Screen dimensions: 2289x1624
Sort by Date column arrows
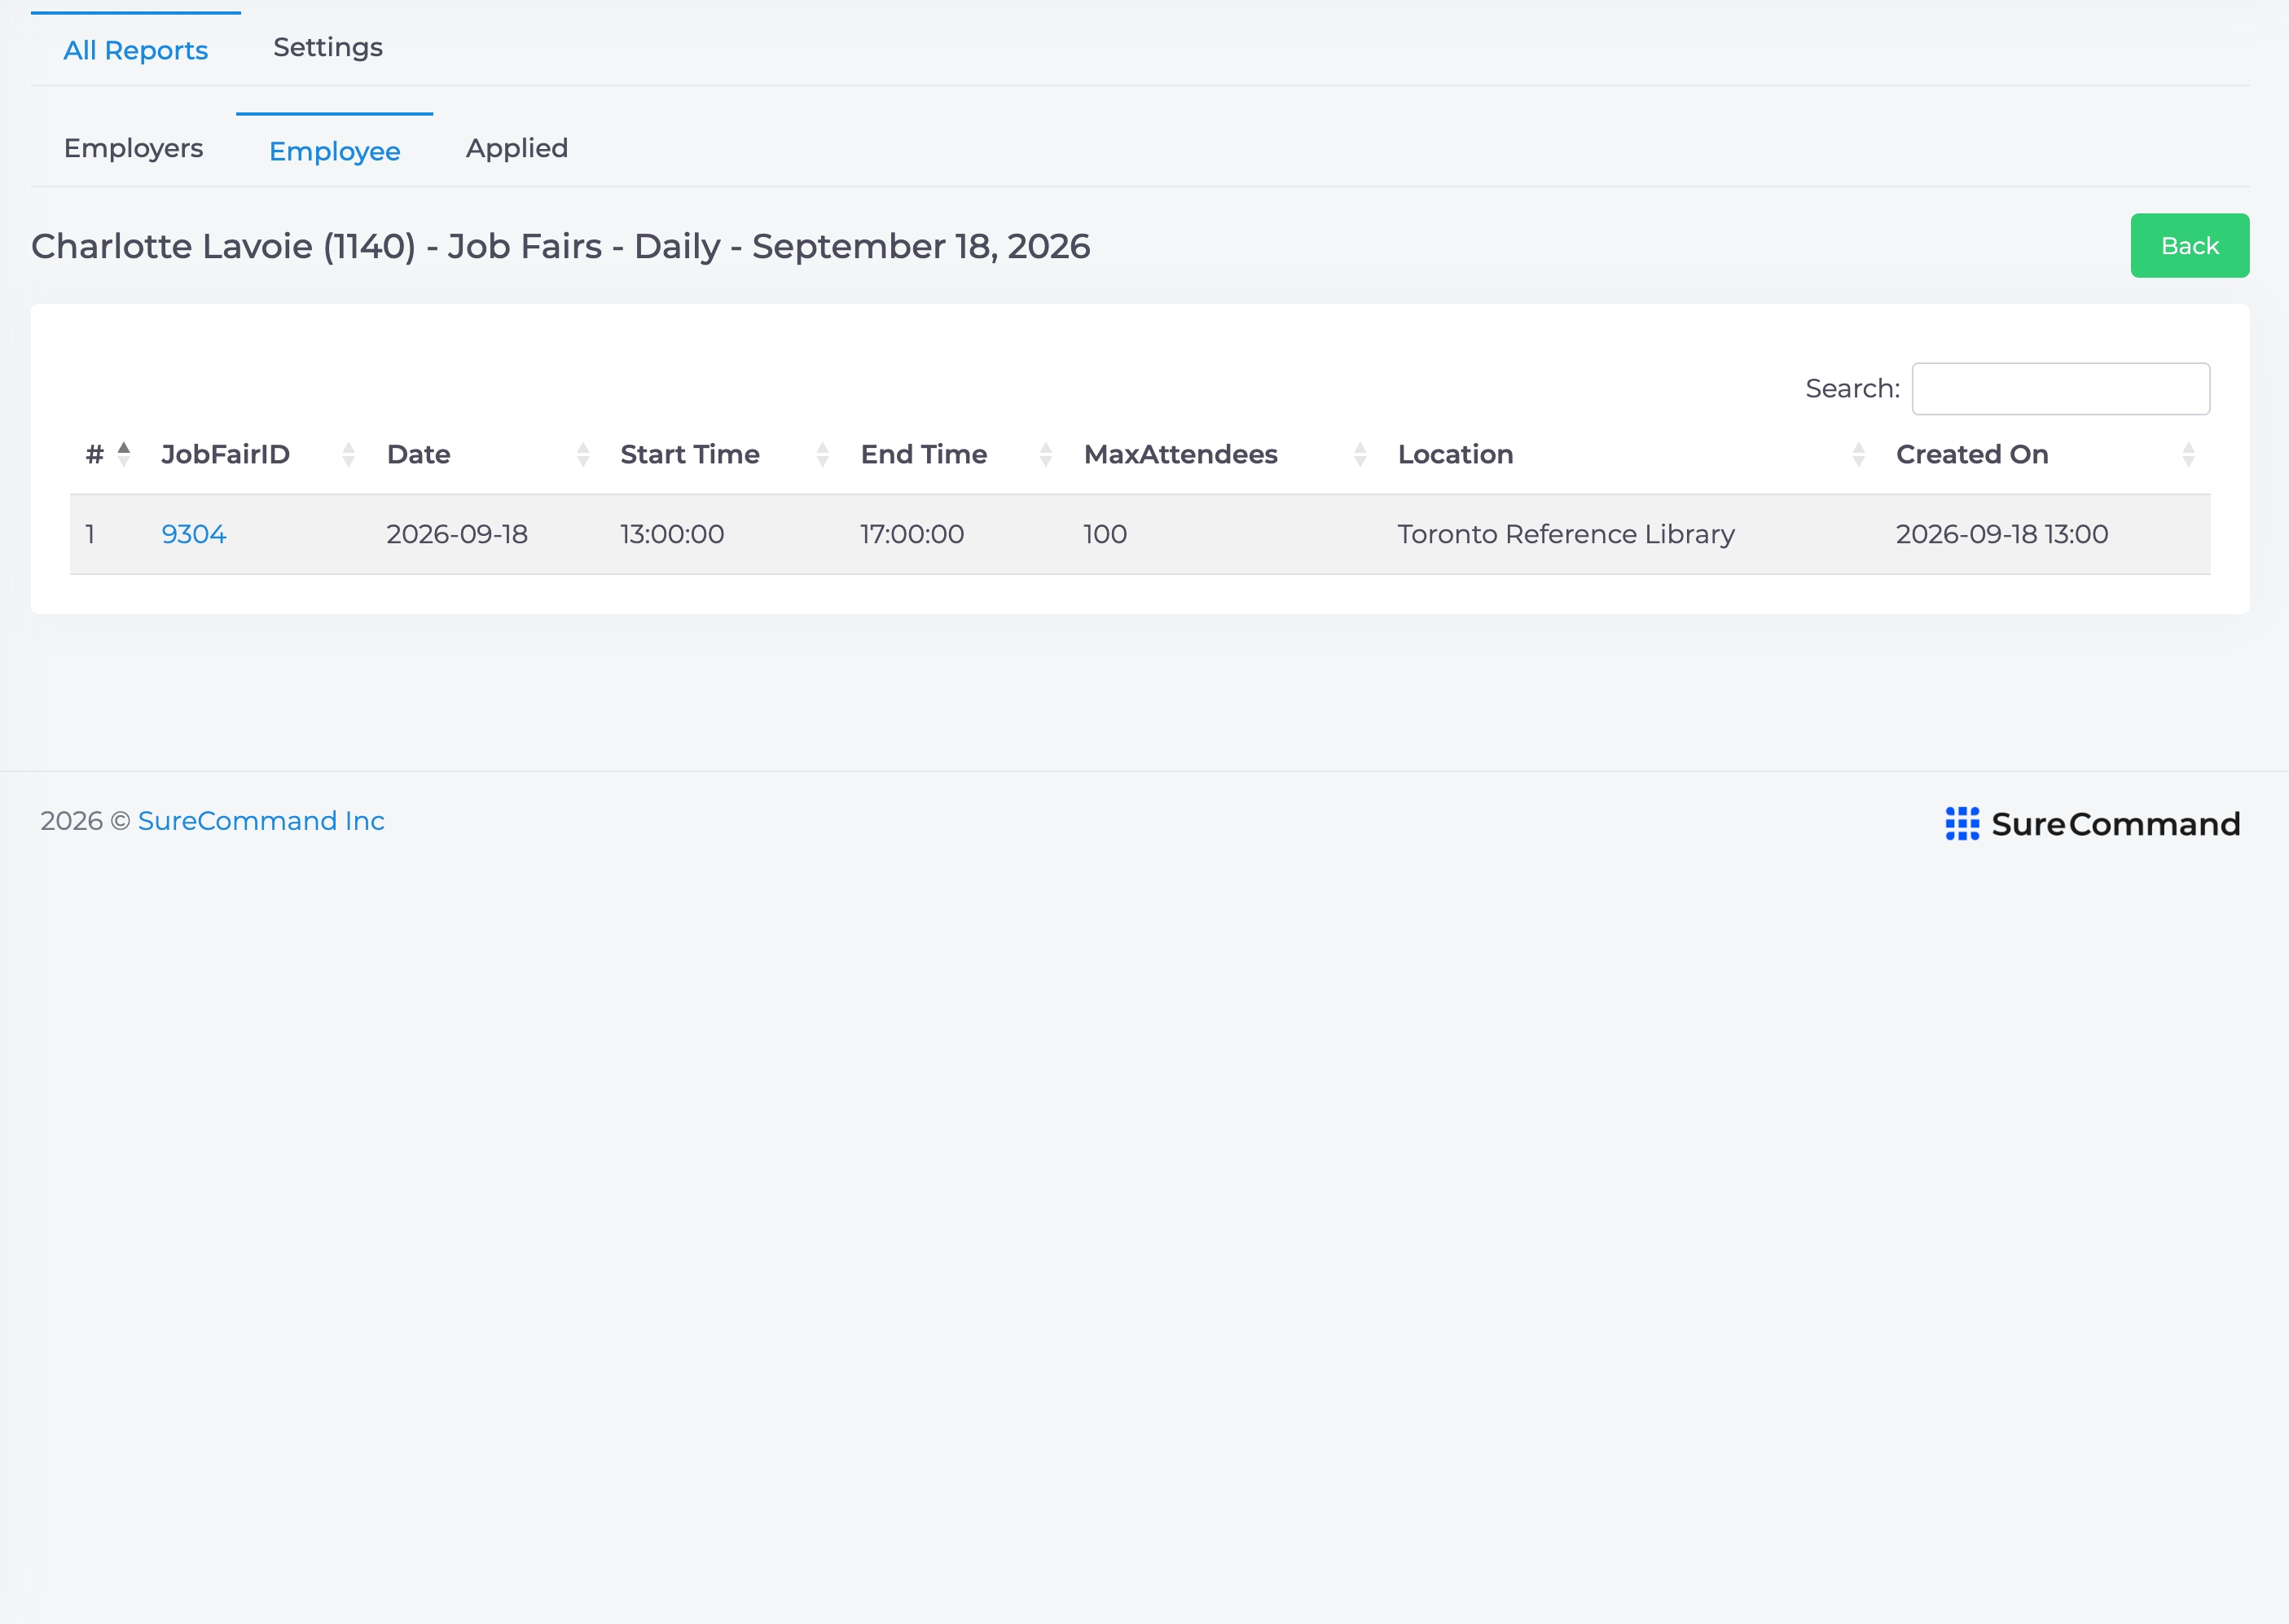pyautogui.click(x=583, y=454)
